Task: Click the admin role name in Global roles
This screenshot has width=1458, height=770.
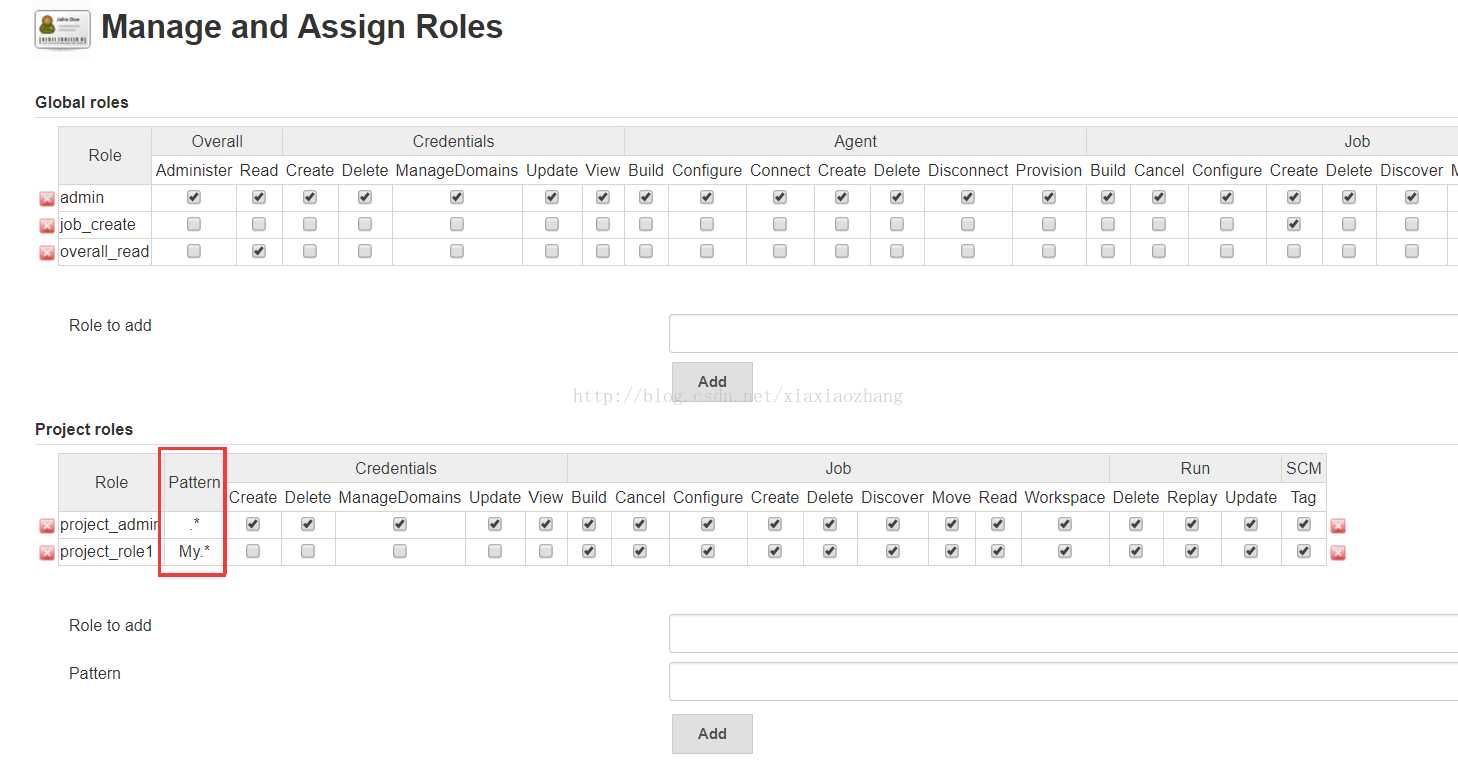Action: [82, 198]
